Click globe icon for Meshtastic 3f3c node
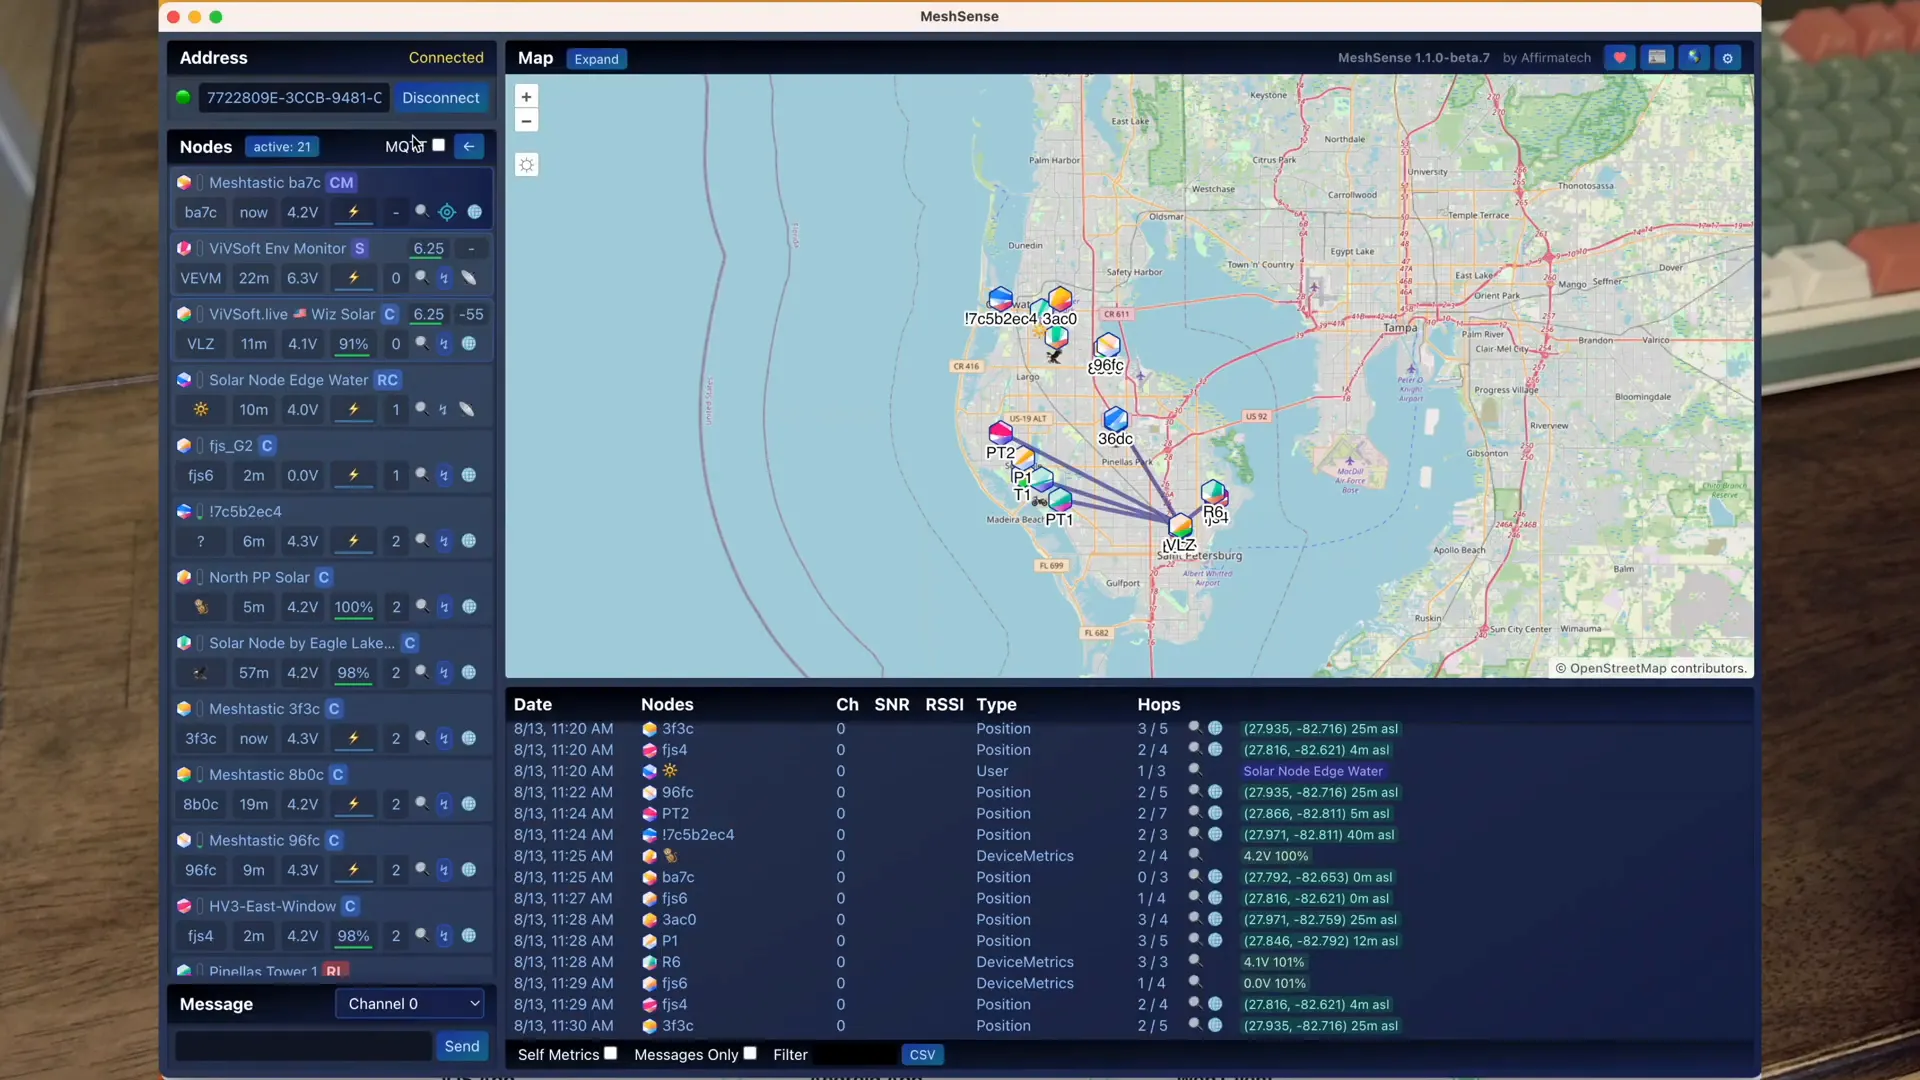The image size is (1920, 1080). 469,738
